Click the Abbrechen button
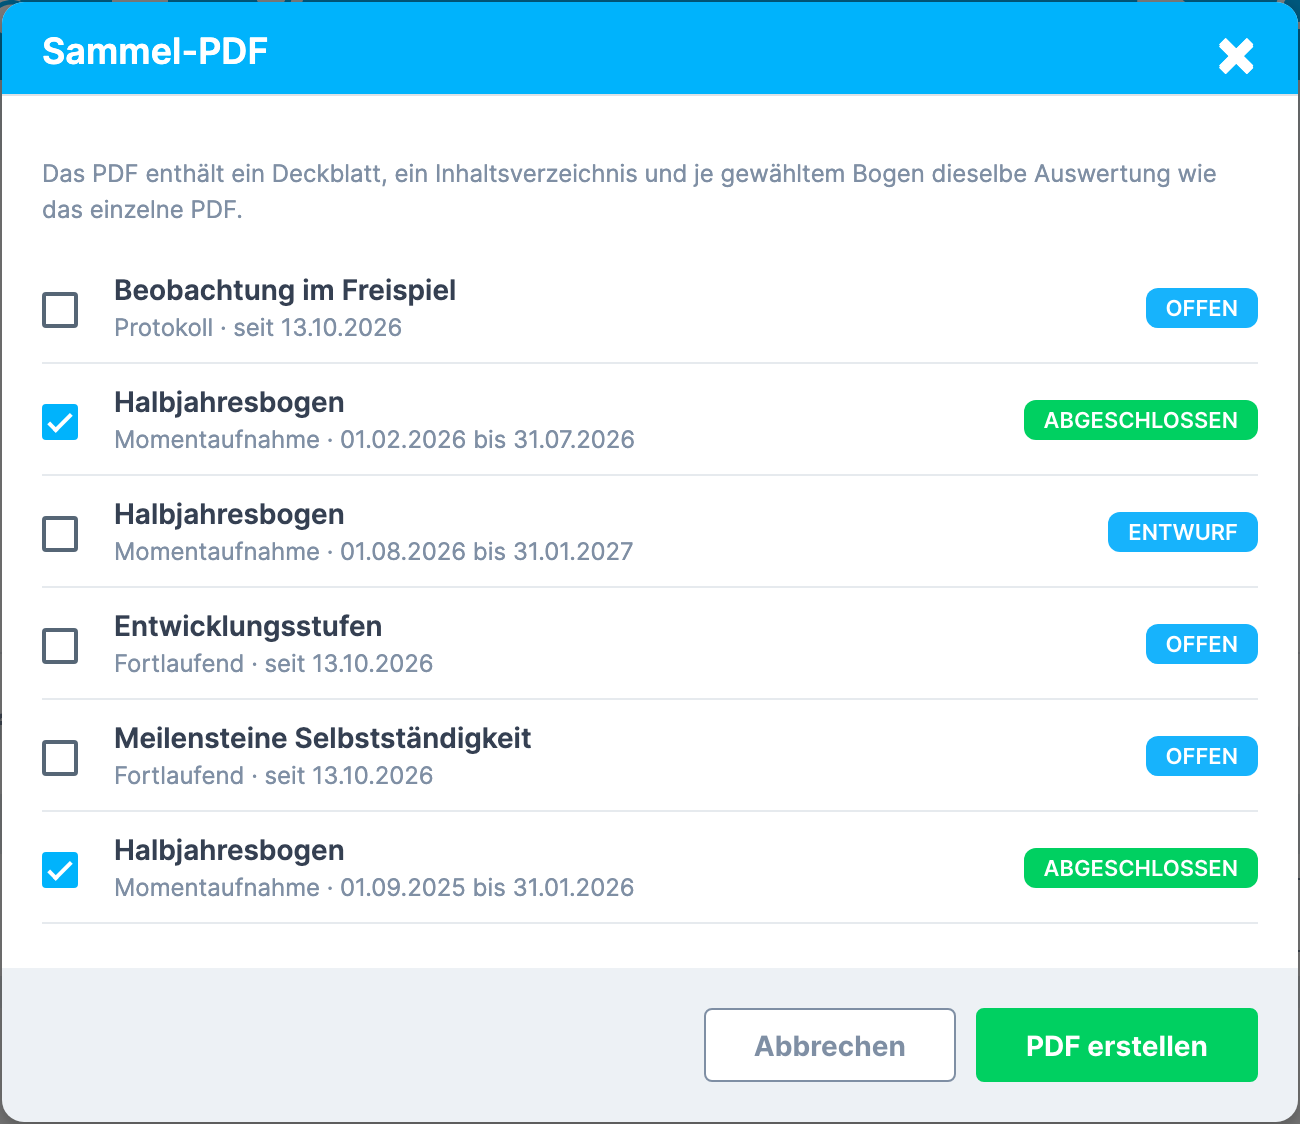This screenshot has height=1124, width=1300. tap(830, 1045)
